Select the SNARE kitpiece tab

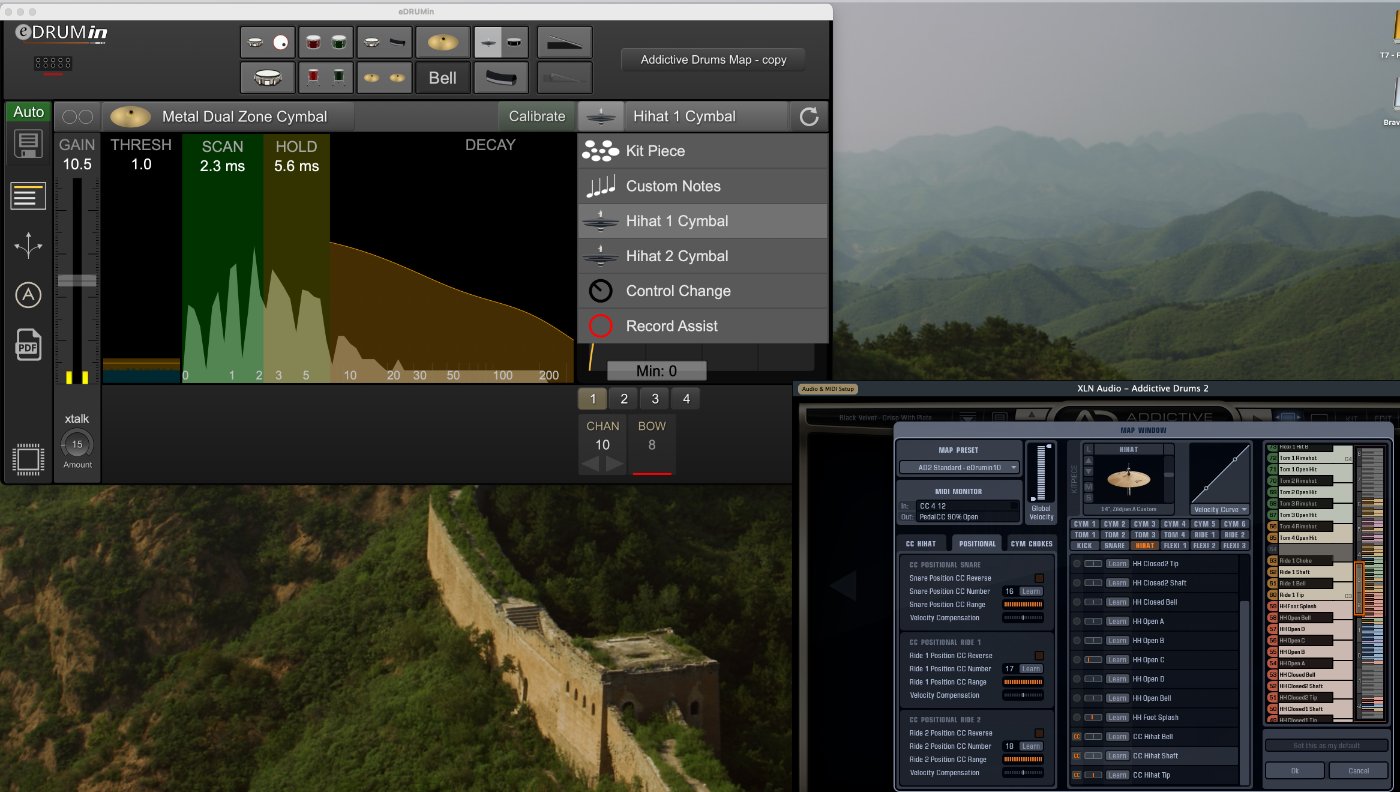pos(1115,545)
